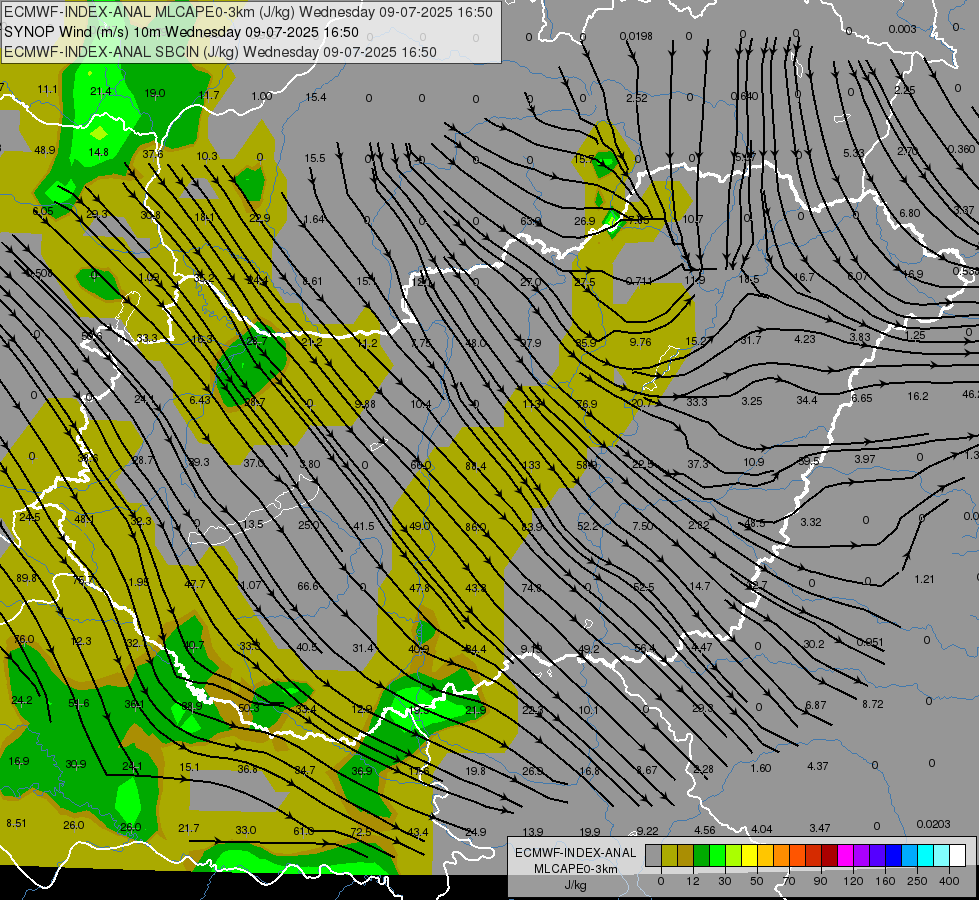Click the sky blue legend swatch before 250

[x=909, y=856]
